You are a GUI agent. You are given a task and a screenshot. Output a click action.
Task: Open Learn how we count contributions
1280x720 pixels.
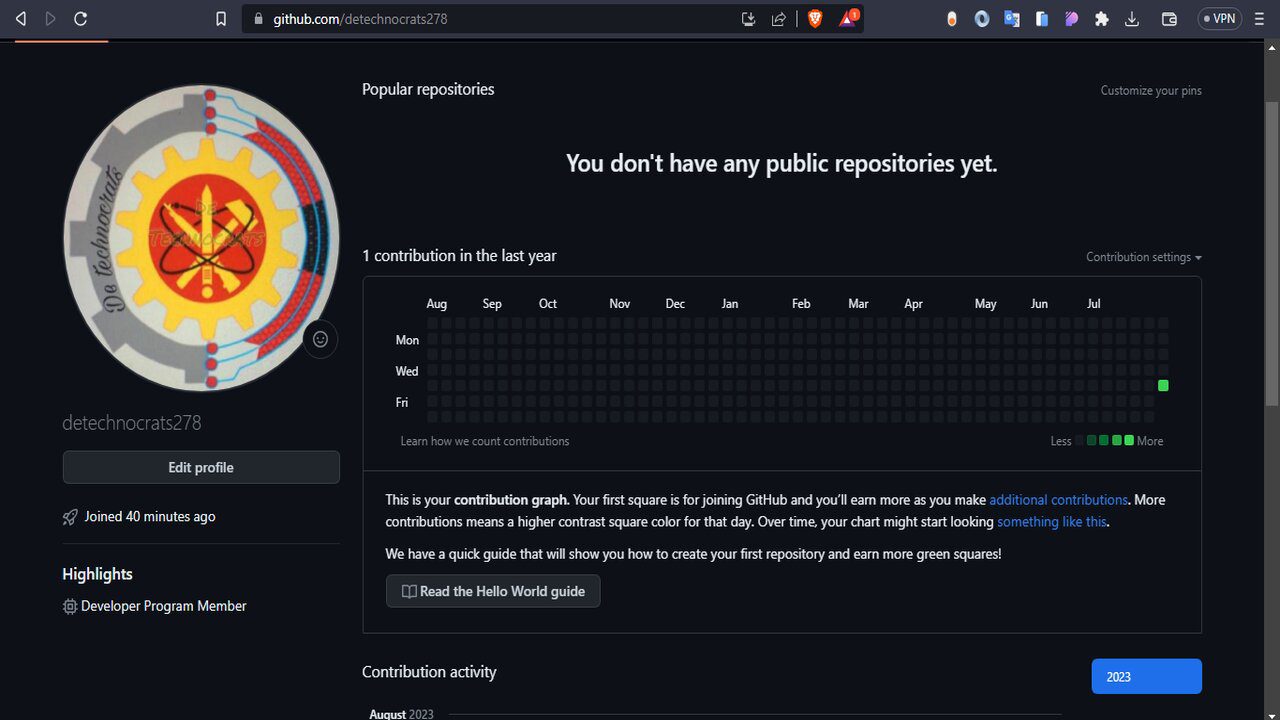pyautogui.click(x=485, y=441)
